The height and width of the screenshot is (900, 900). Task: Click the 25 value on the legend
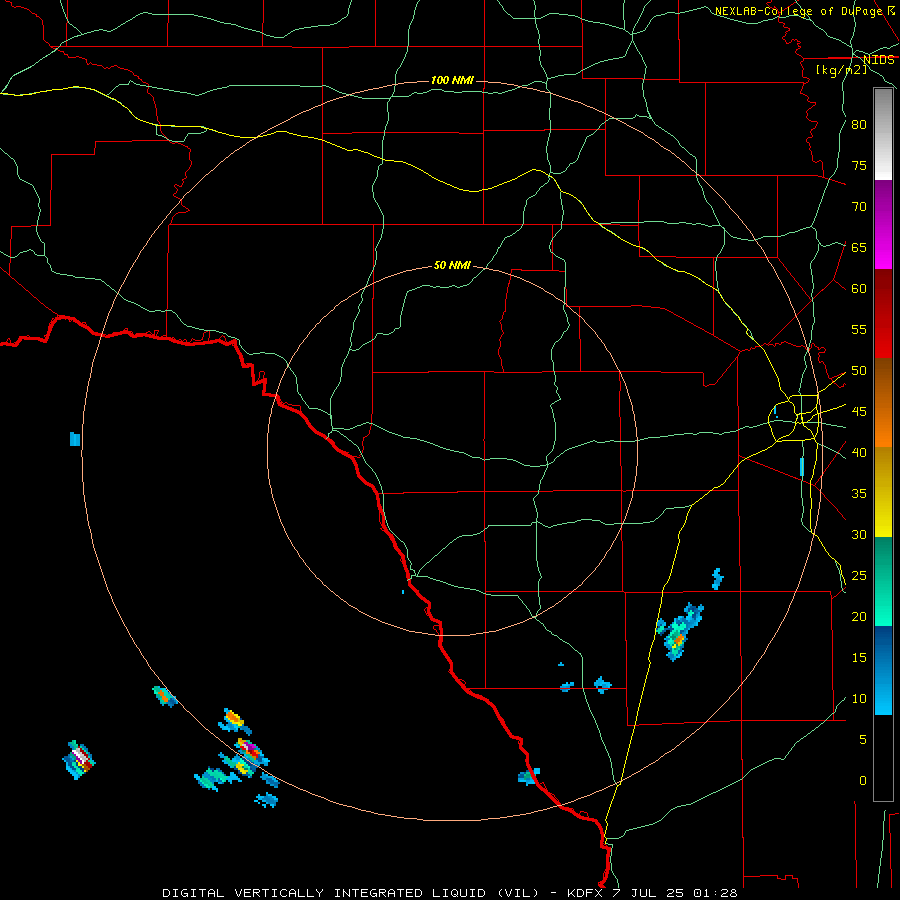(x=859, y=576)
